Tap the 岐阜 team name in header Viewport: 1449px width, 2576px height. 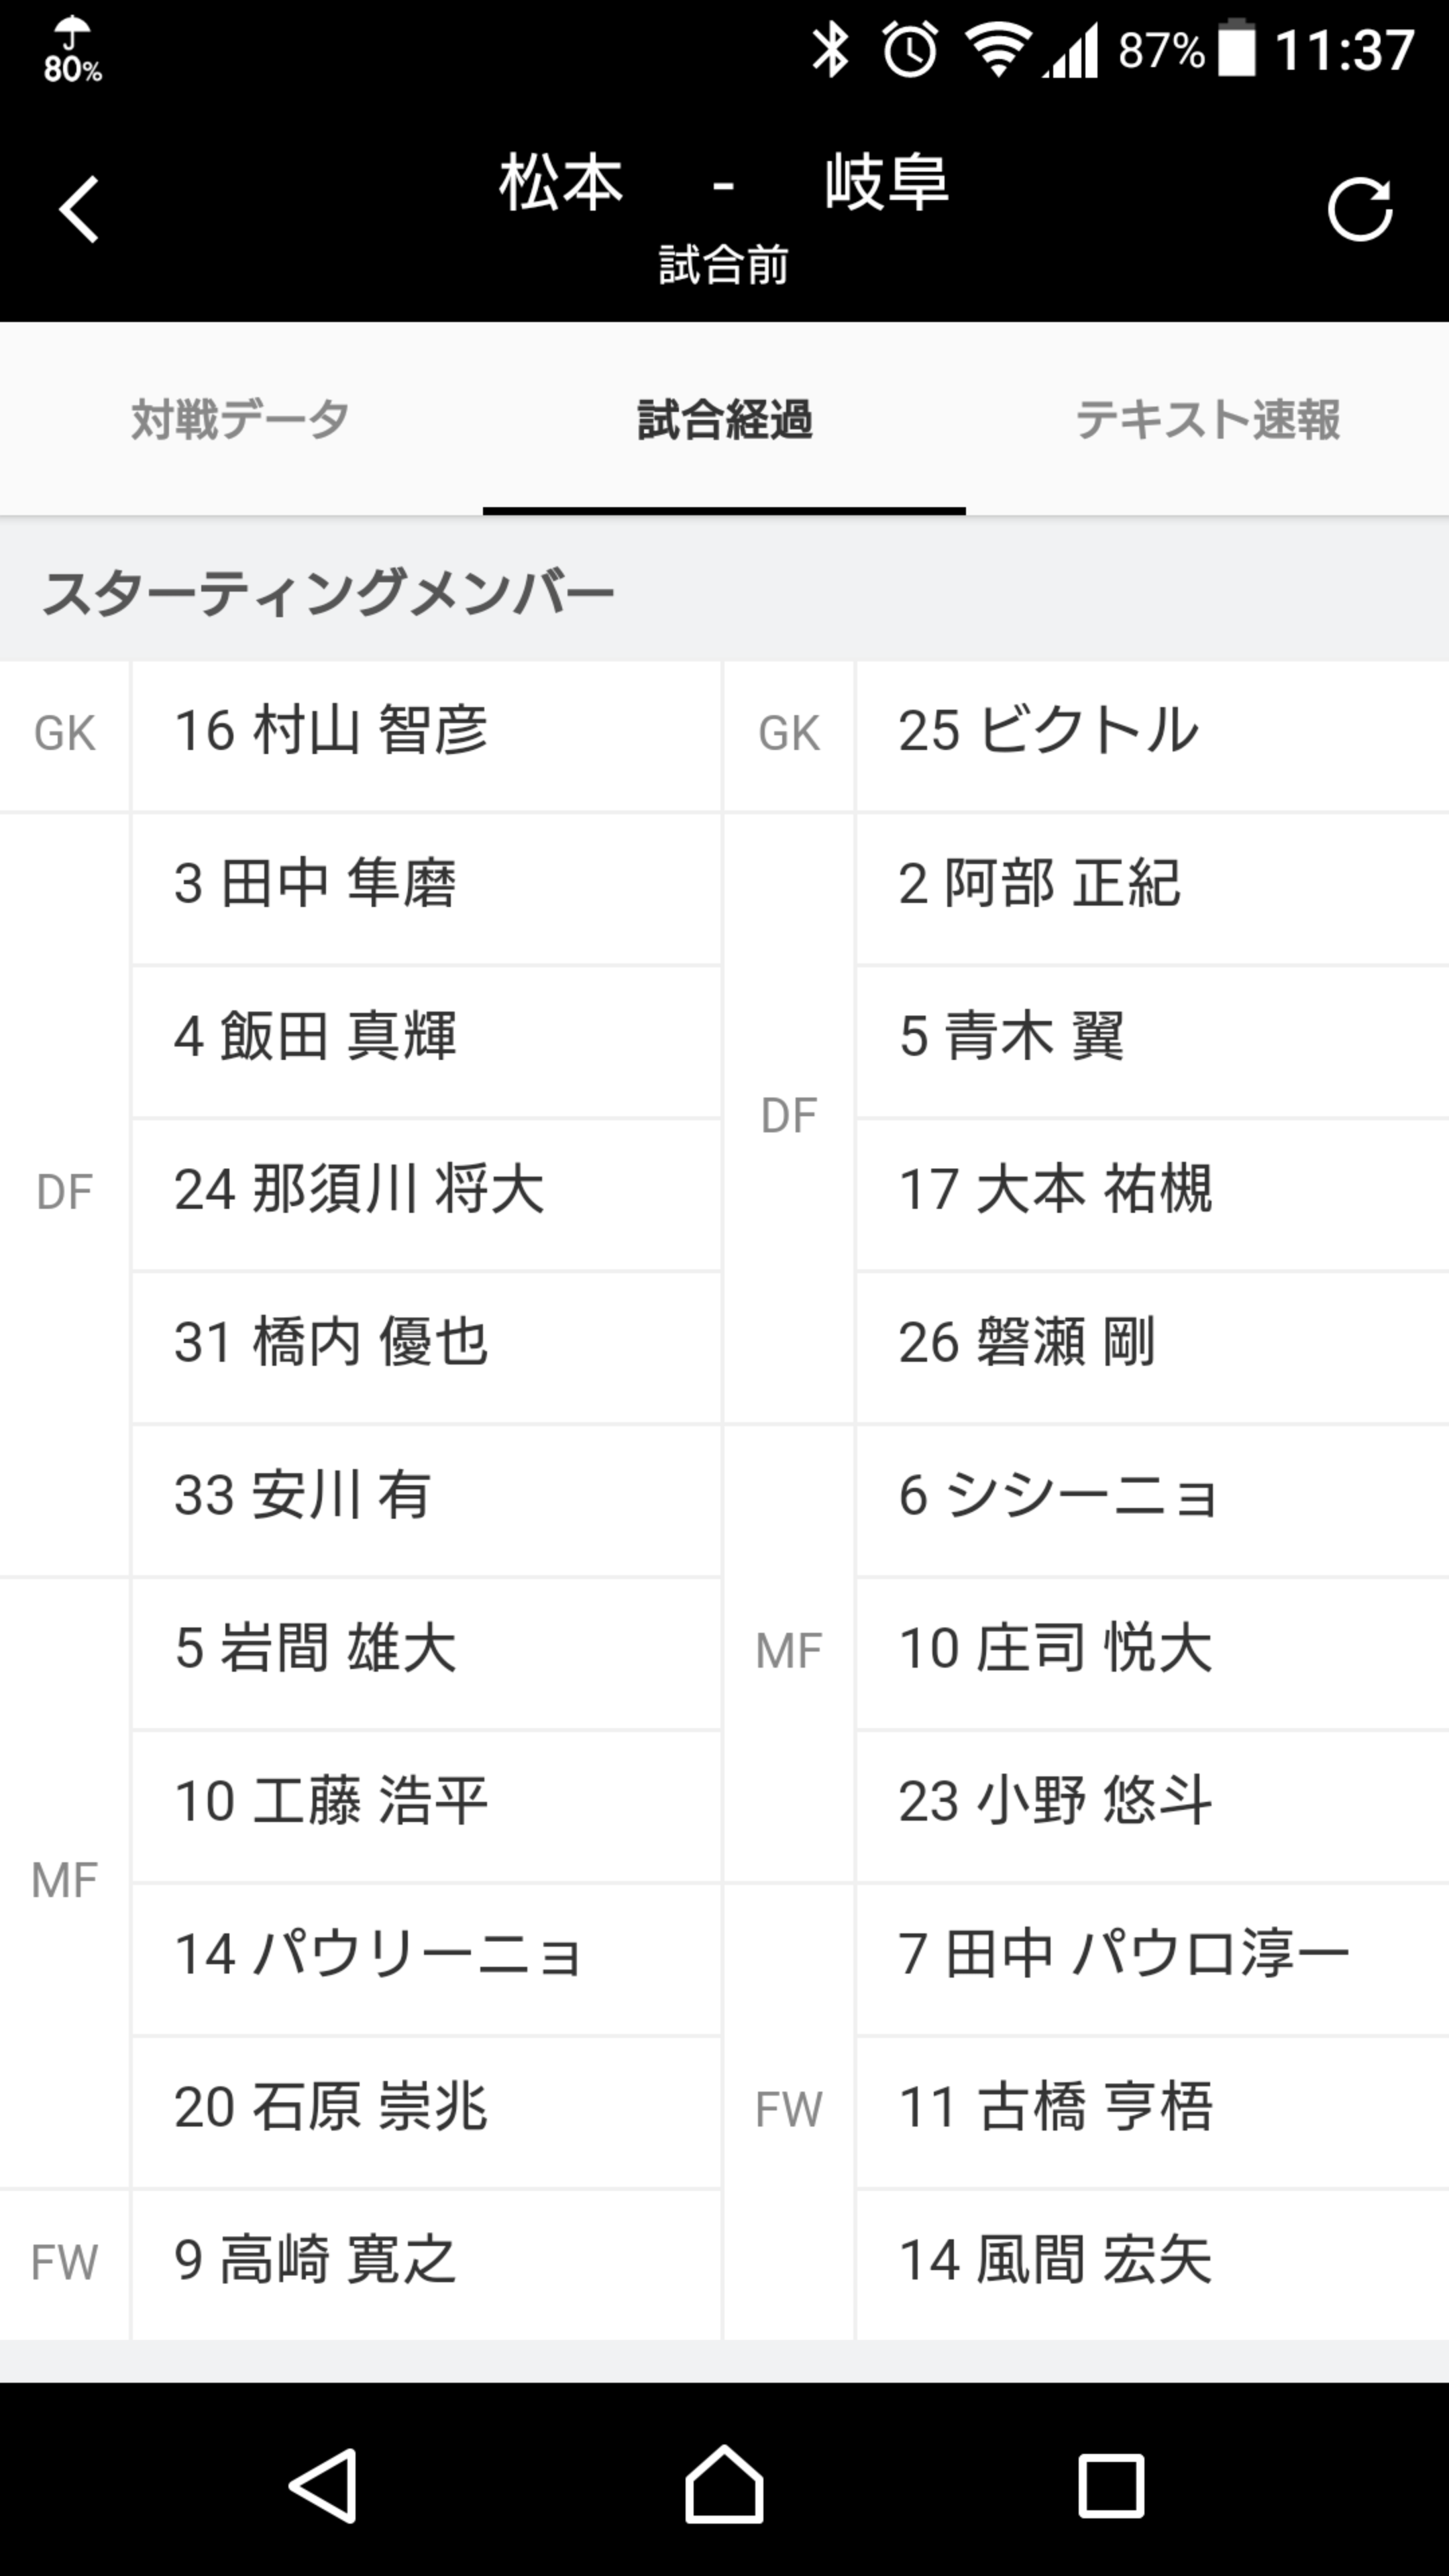pyautogui.click(x=886, y=184)
